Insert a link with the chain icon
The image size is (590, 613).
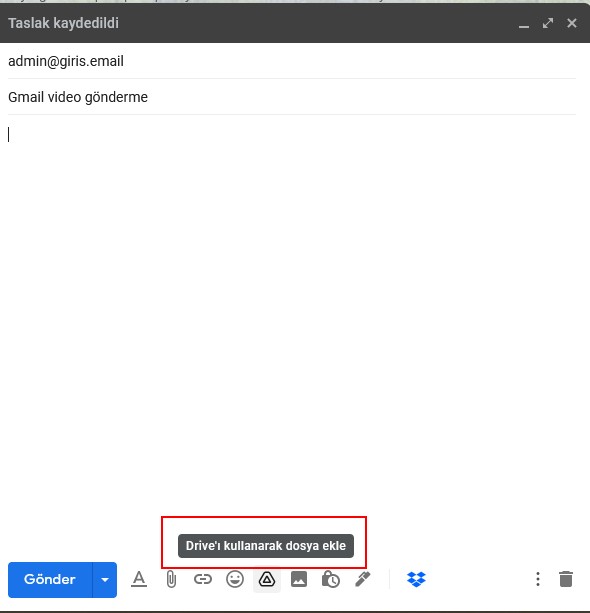[203, 579]
